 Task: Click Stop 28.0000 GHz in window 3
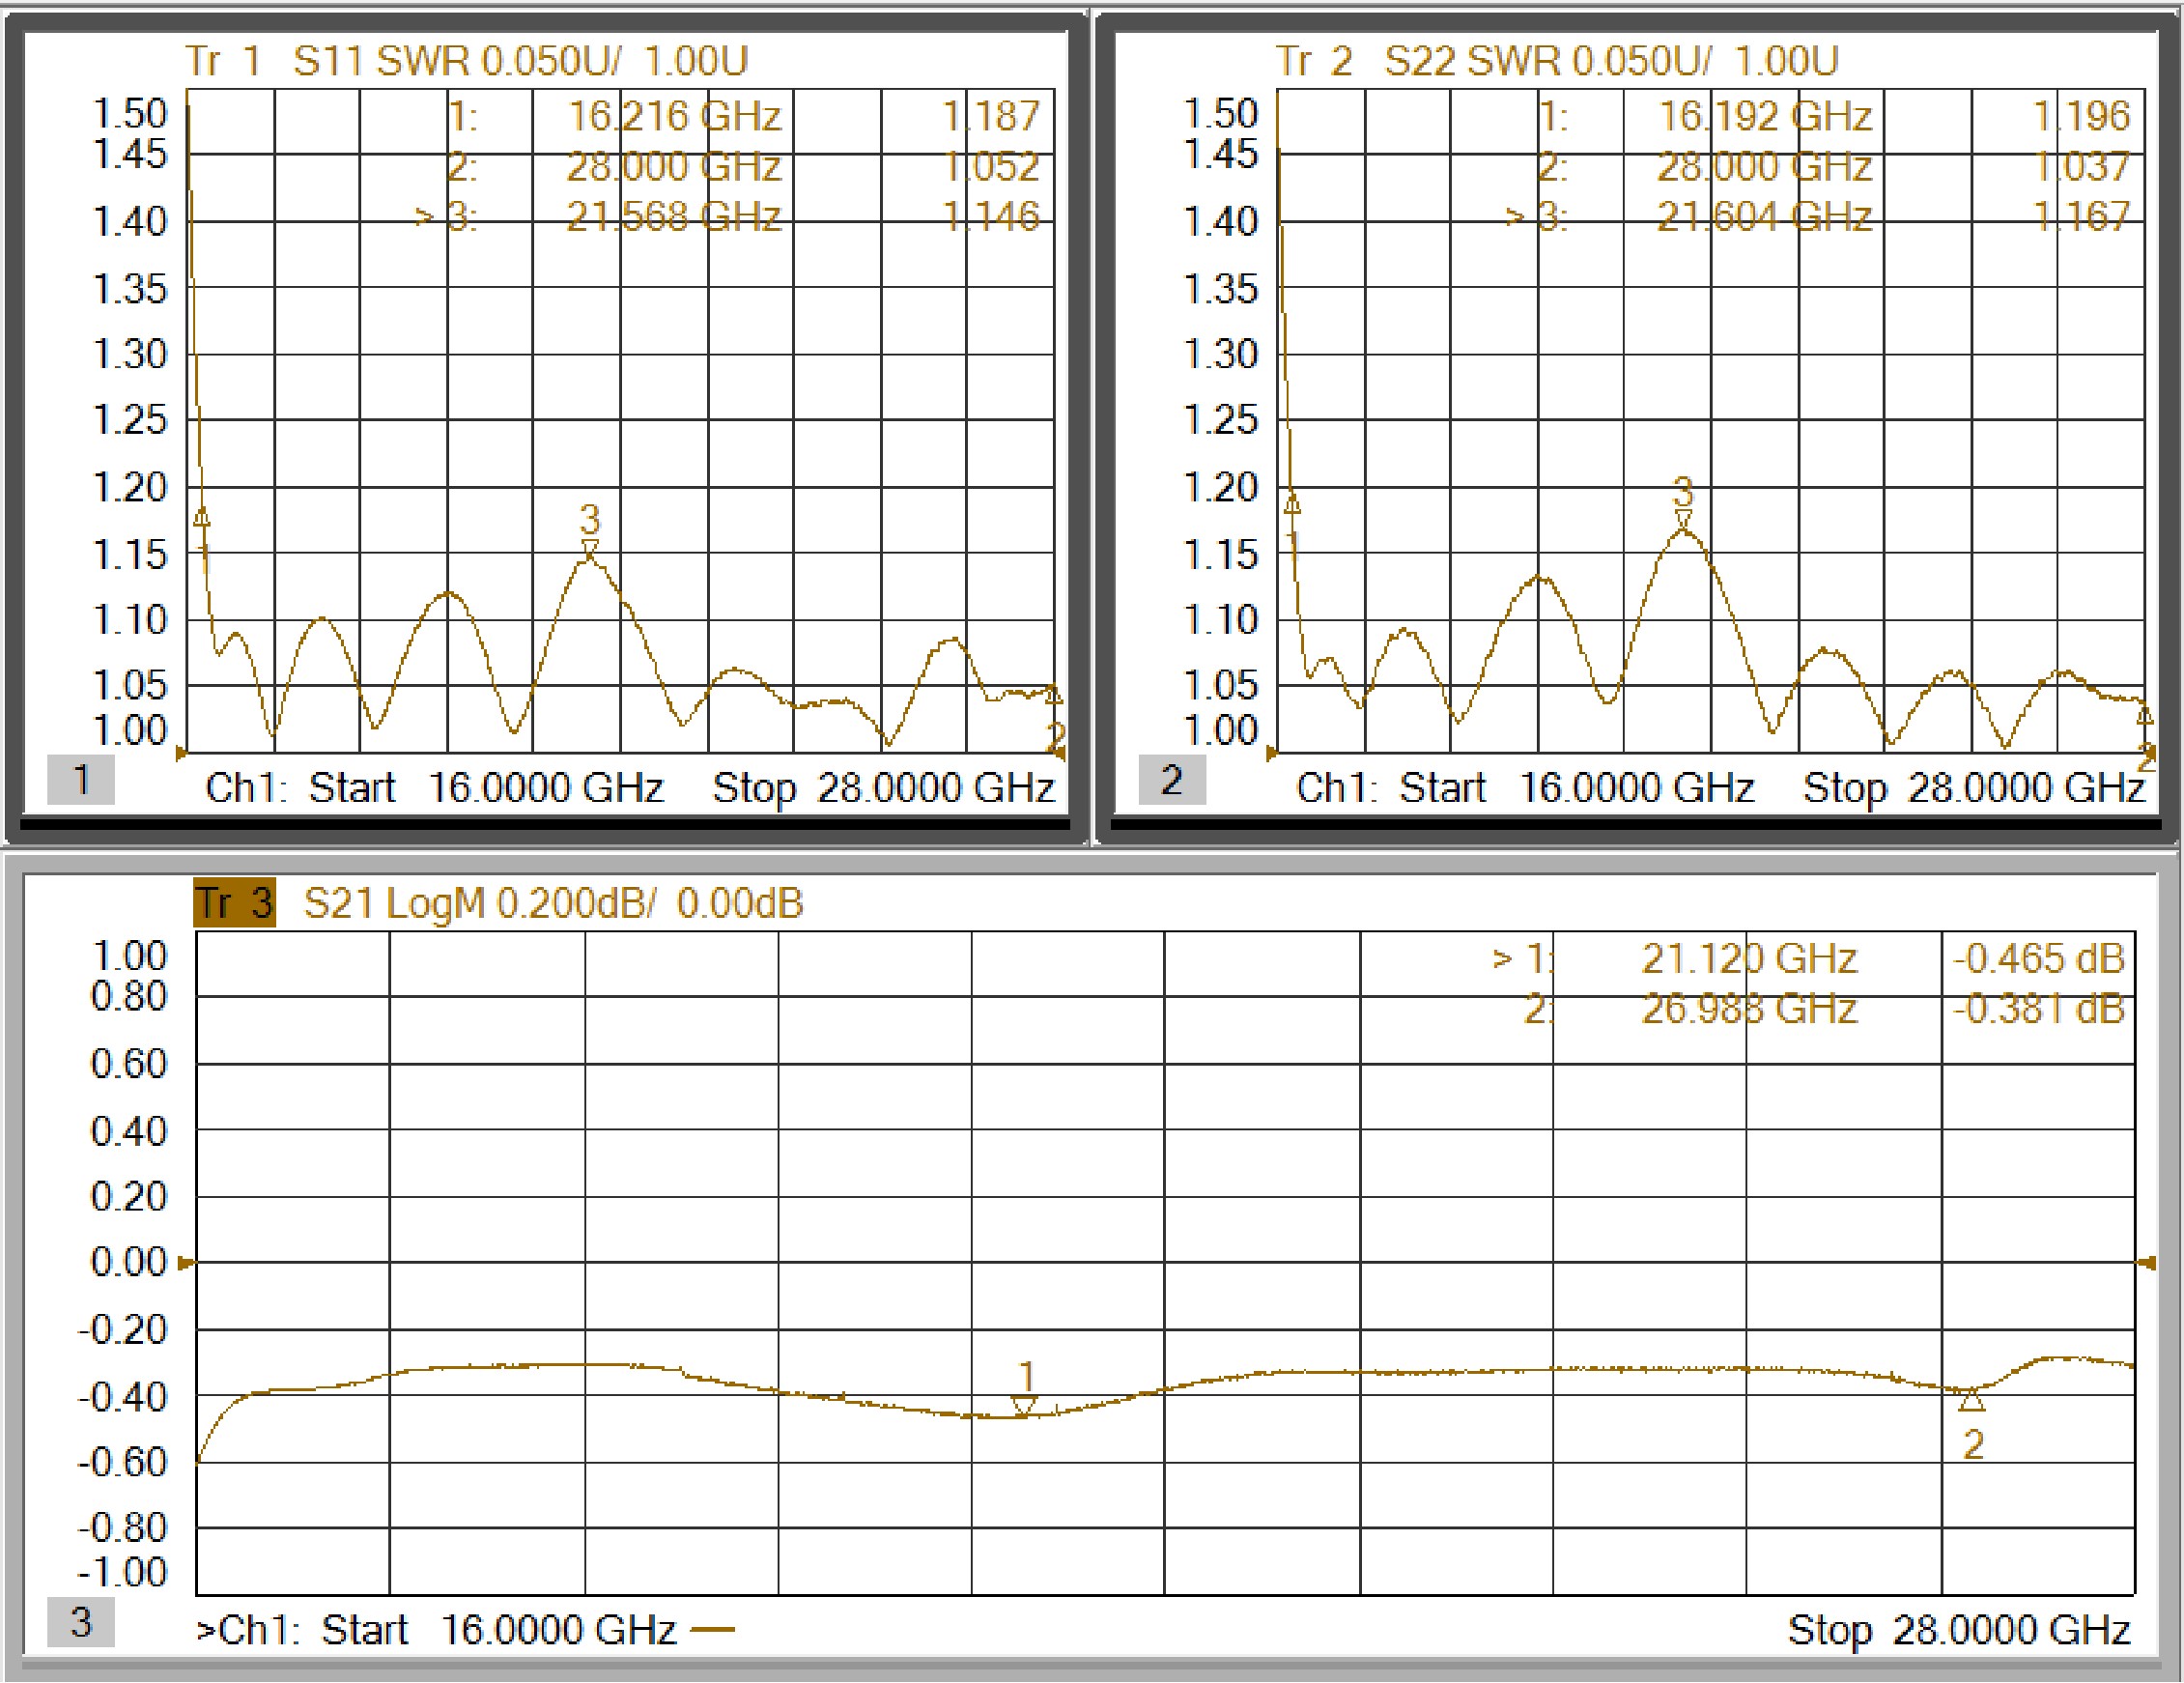point(1958,1631)
